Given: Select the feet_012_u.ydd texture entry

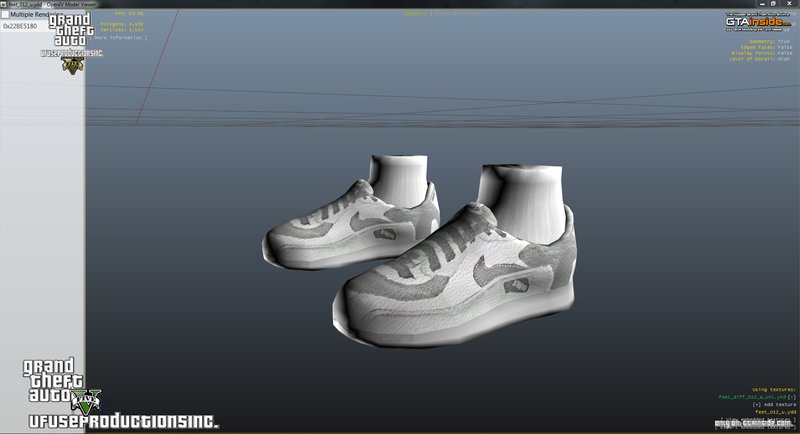Looking at the screenshot, I should pos(776,412).
